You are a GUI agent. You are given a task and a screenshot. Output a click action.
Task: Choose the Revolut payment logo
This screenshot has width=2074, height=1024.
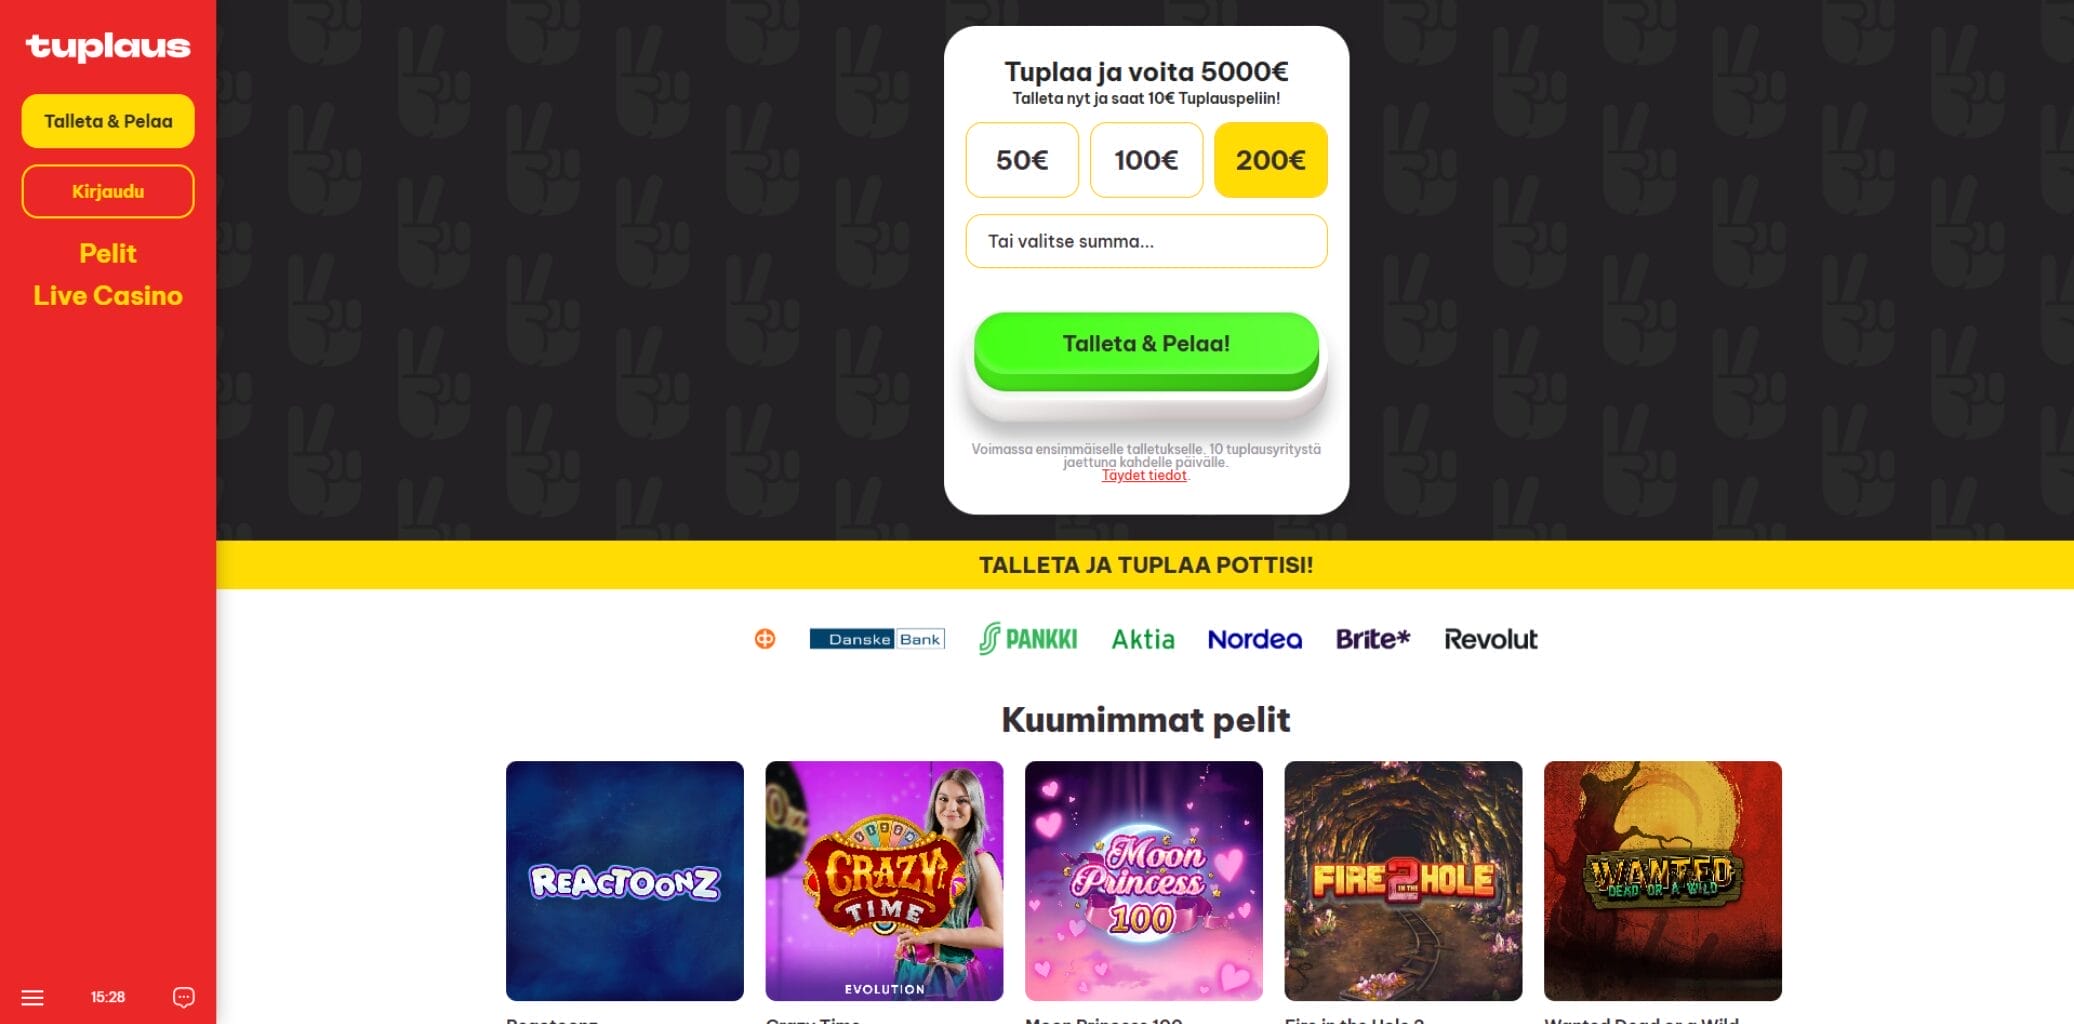[x=1490, y=639]
